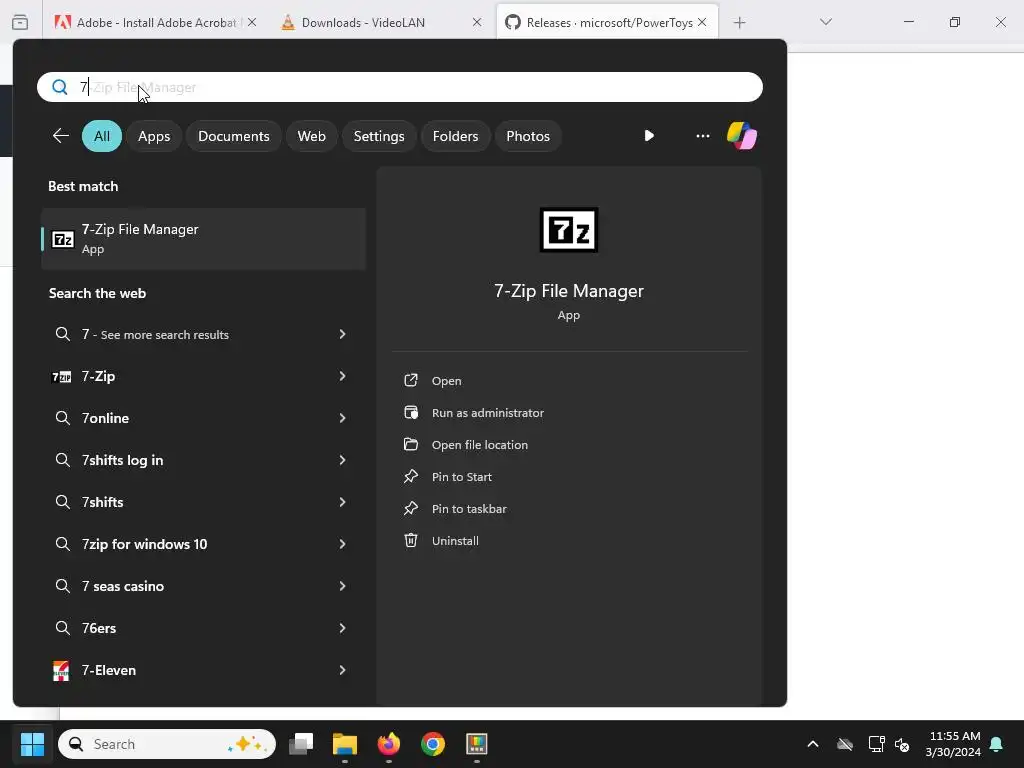Screen dimensions: 1024x768
Task: Select the '7 seas casino' suggestion
Action: [123, 586]
